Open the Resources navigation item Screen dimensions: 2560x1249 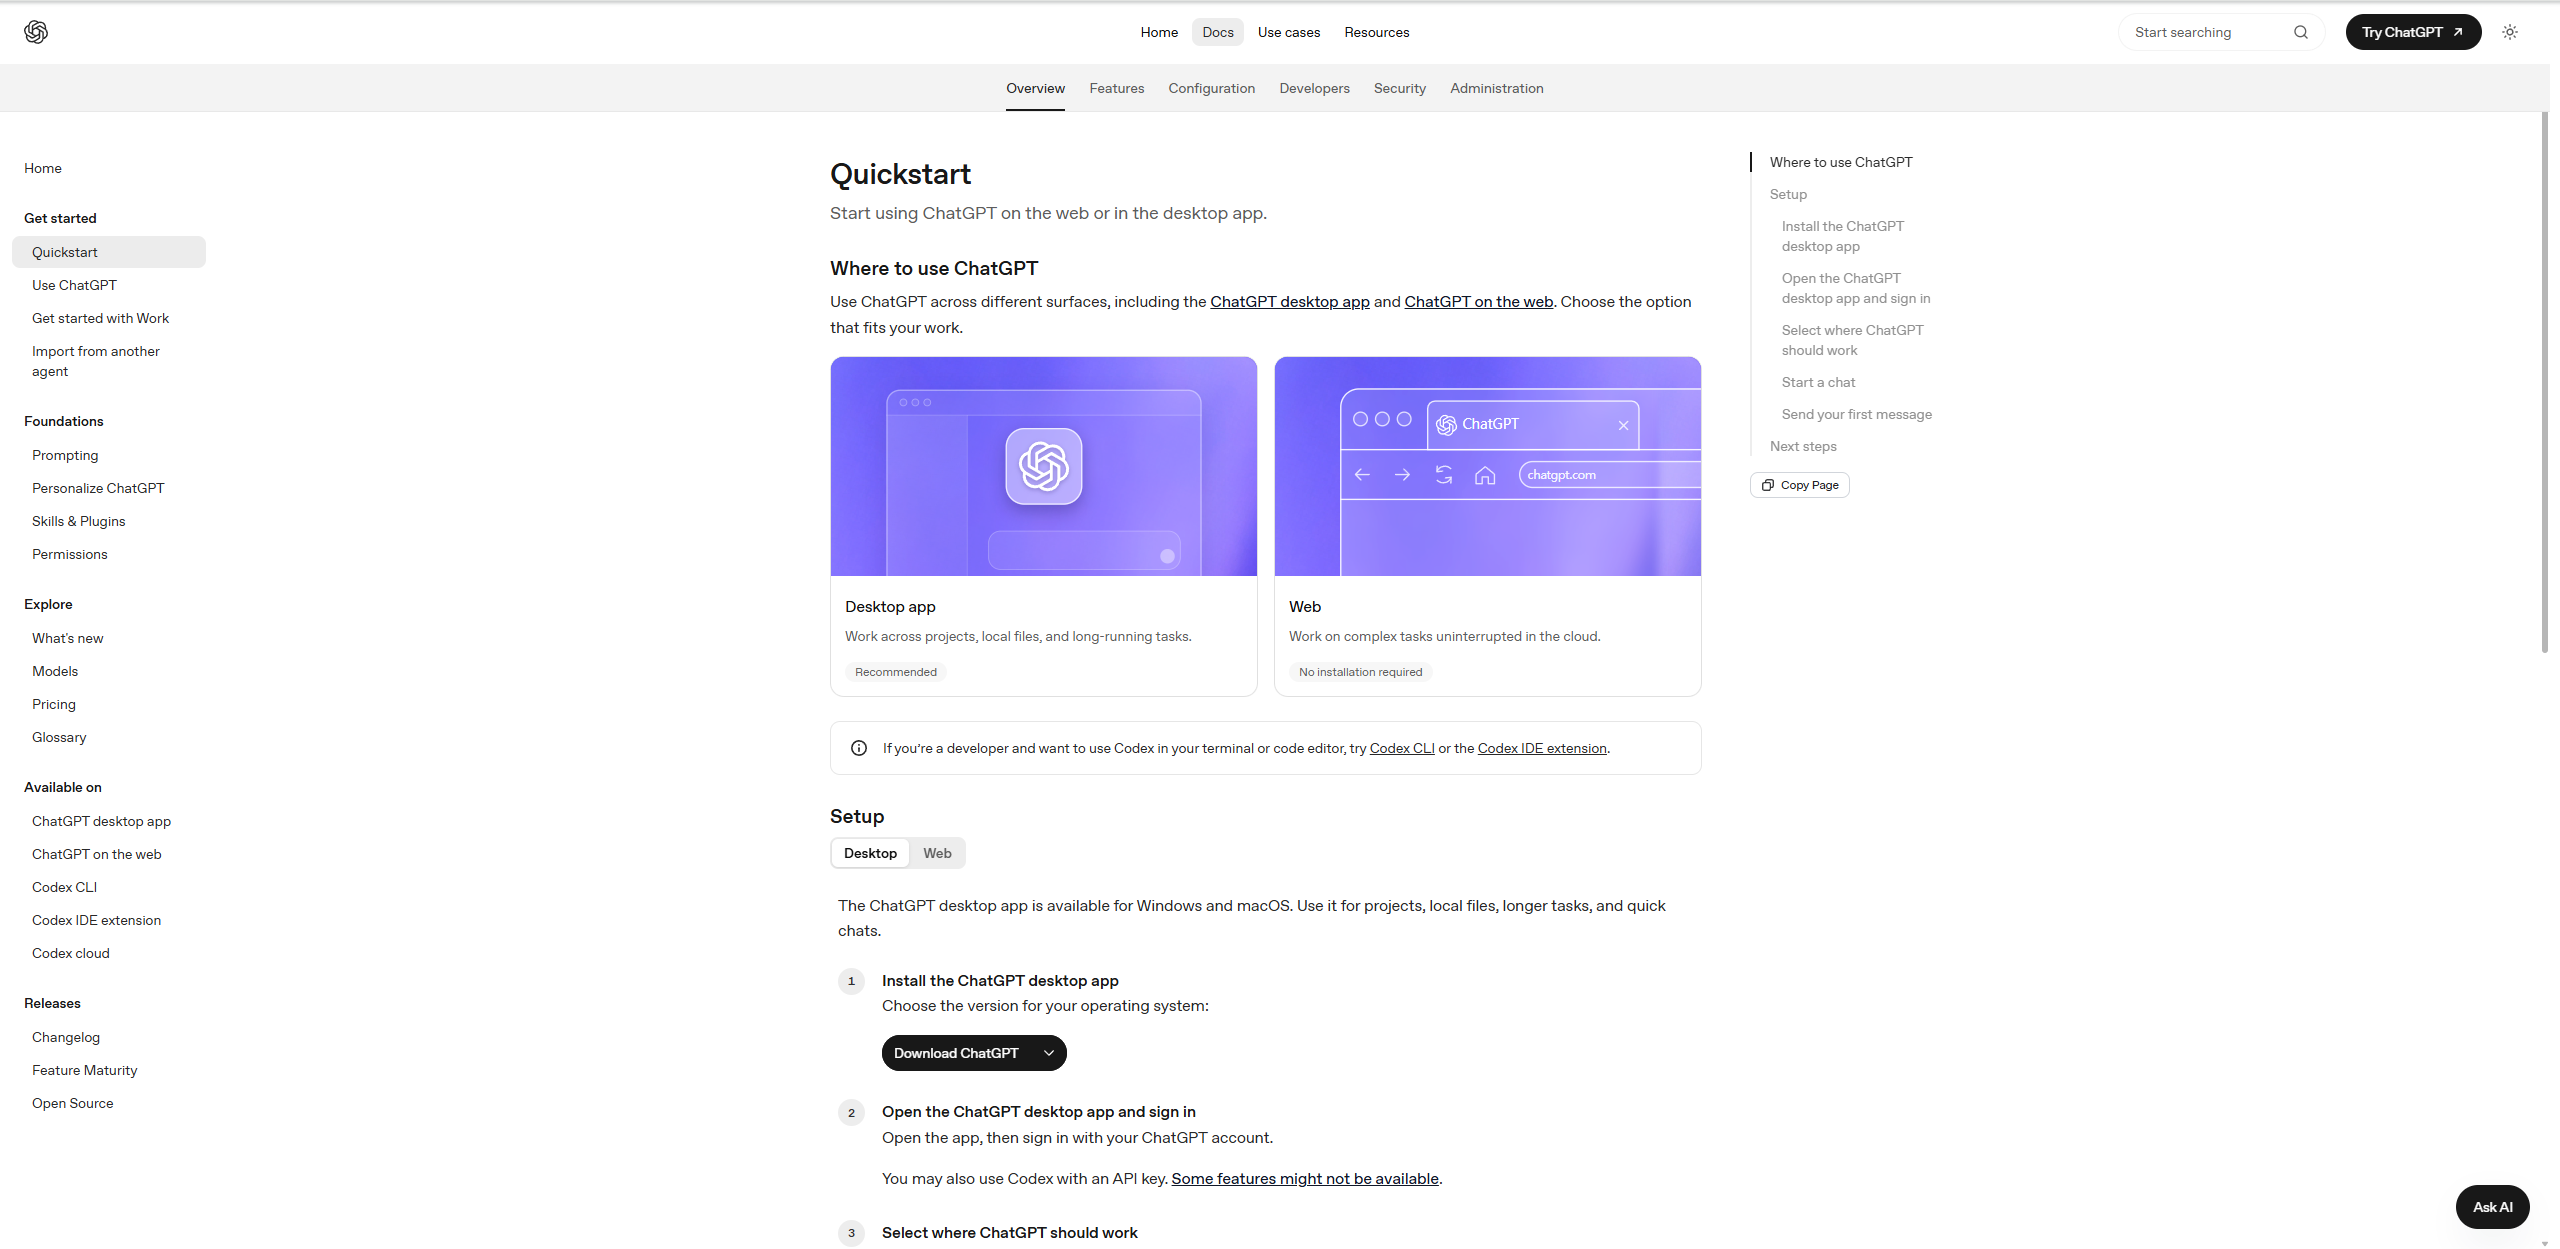tap(1377, 32)
